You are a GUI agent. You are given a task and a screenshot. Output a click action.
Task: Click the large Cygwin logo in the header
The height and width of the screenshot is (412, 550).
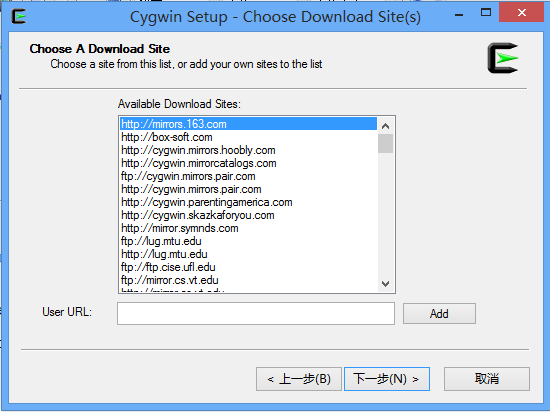coord(503,58)
